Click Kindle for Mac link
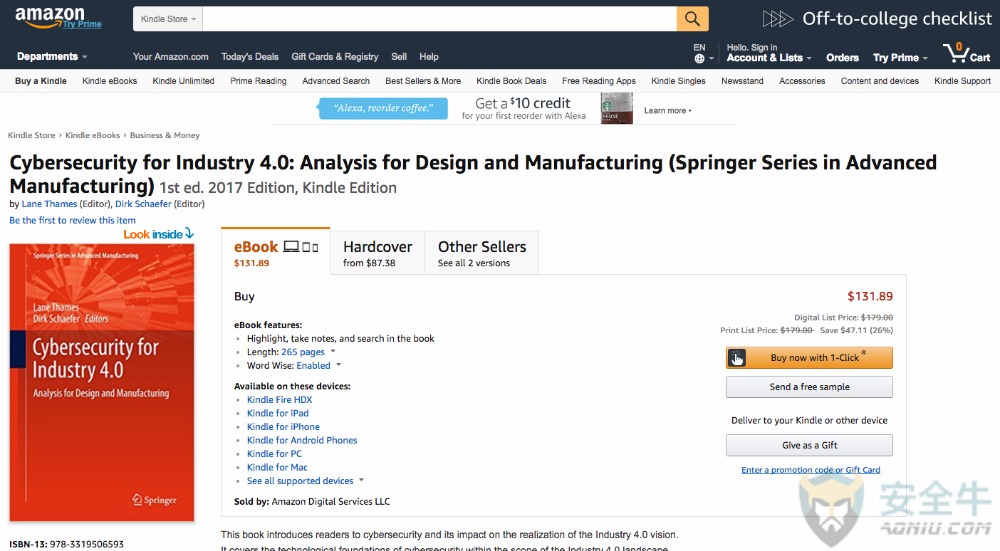Image resolution: width=1000 pixels, height=551 pixels. click(x=277, y=467)
